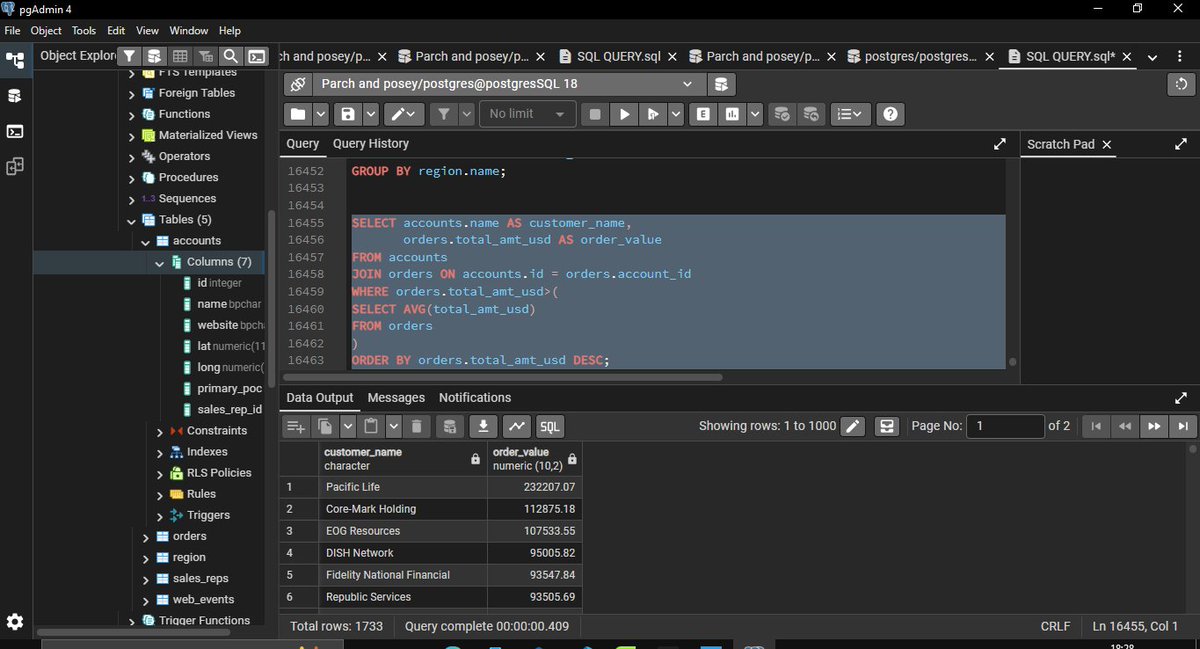This screenshot has height=649, width=1200.
Task: Open Explain options dropdown arrow
Action: coord(755,114)
